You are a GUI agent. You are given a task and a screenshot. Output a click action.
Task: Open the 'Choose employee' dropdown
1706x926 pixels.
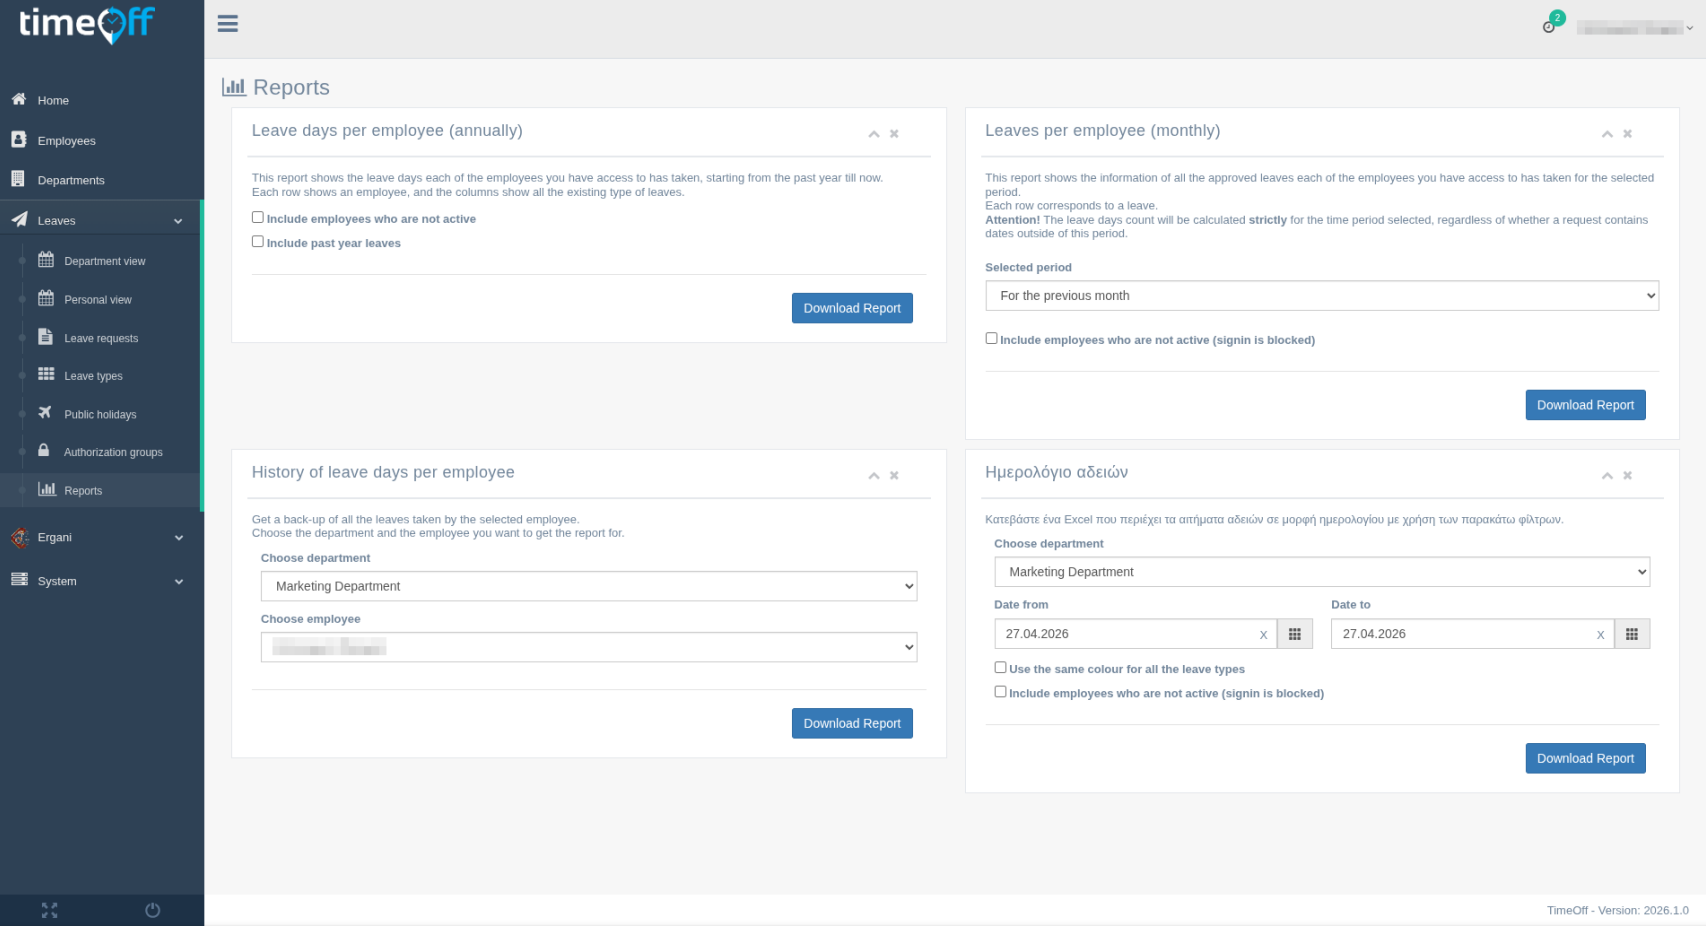coord(588,647)
